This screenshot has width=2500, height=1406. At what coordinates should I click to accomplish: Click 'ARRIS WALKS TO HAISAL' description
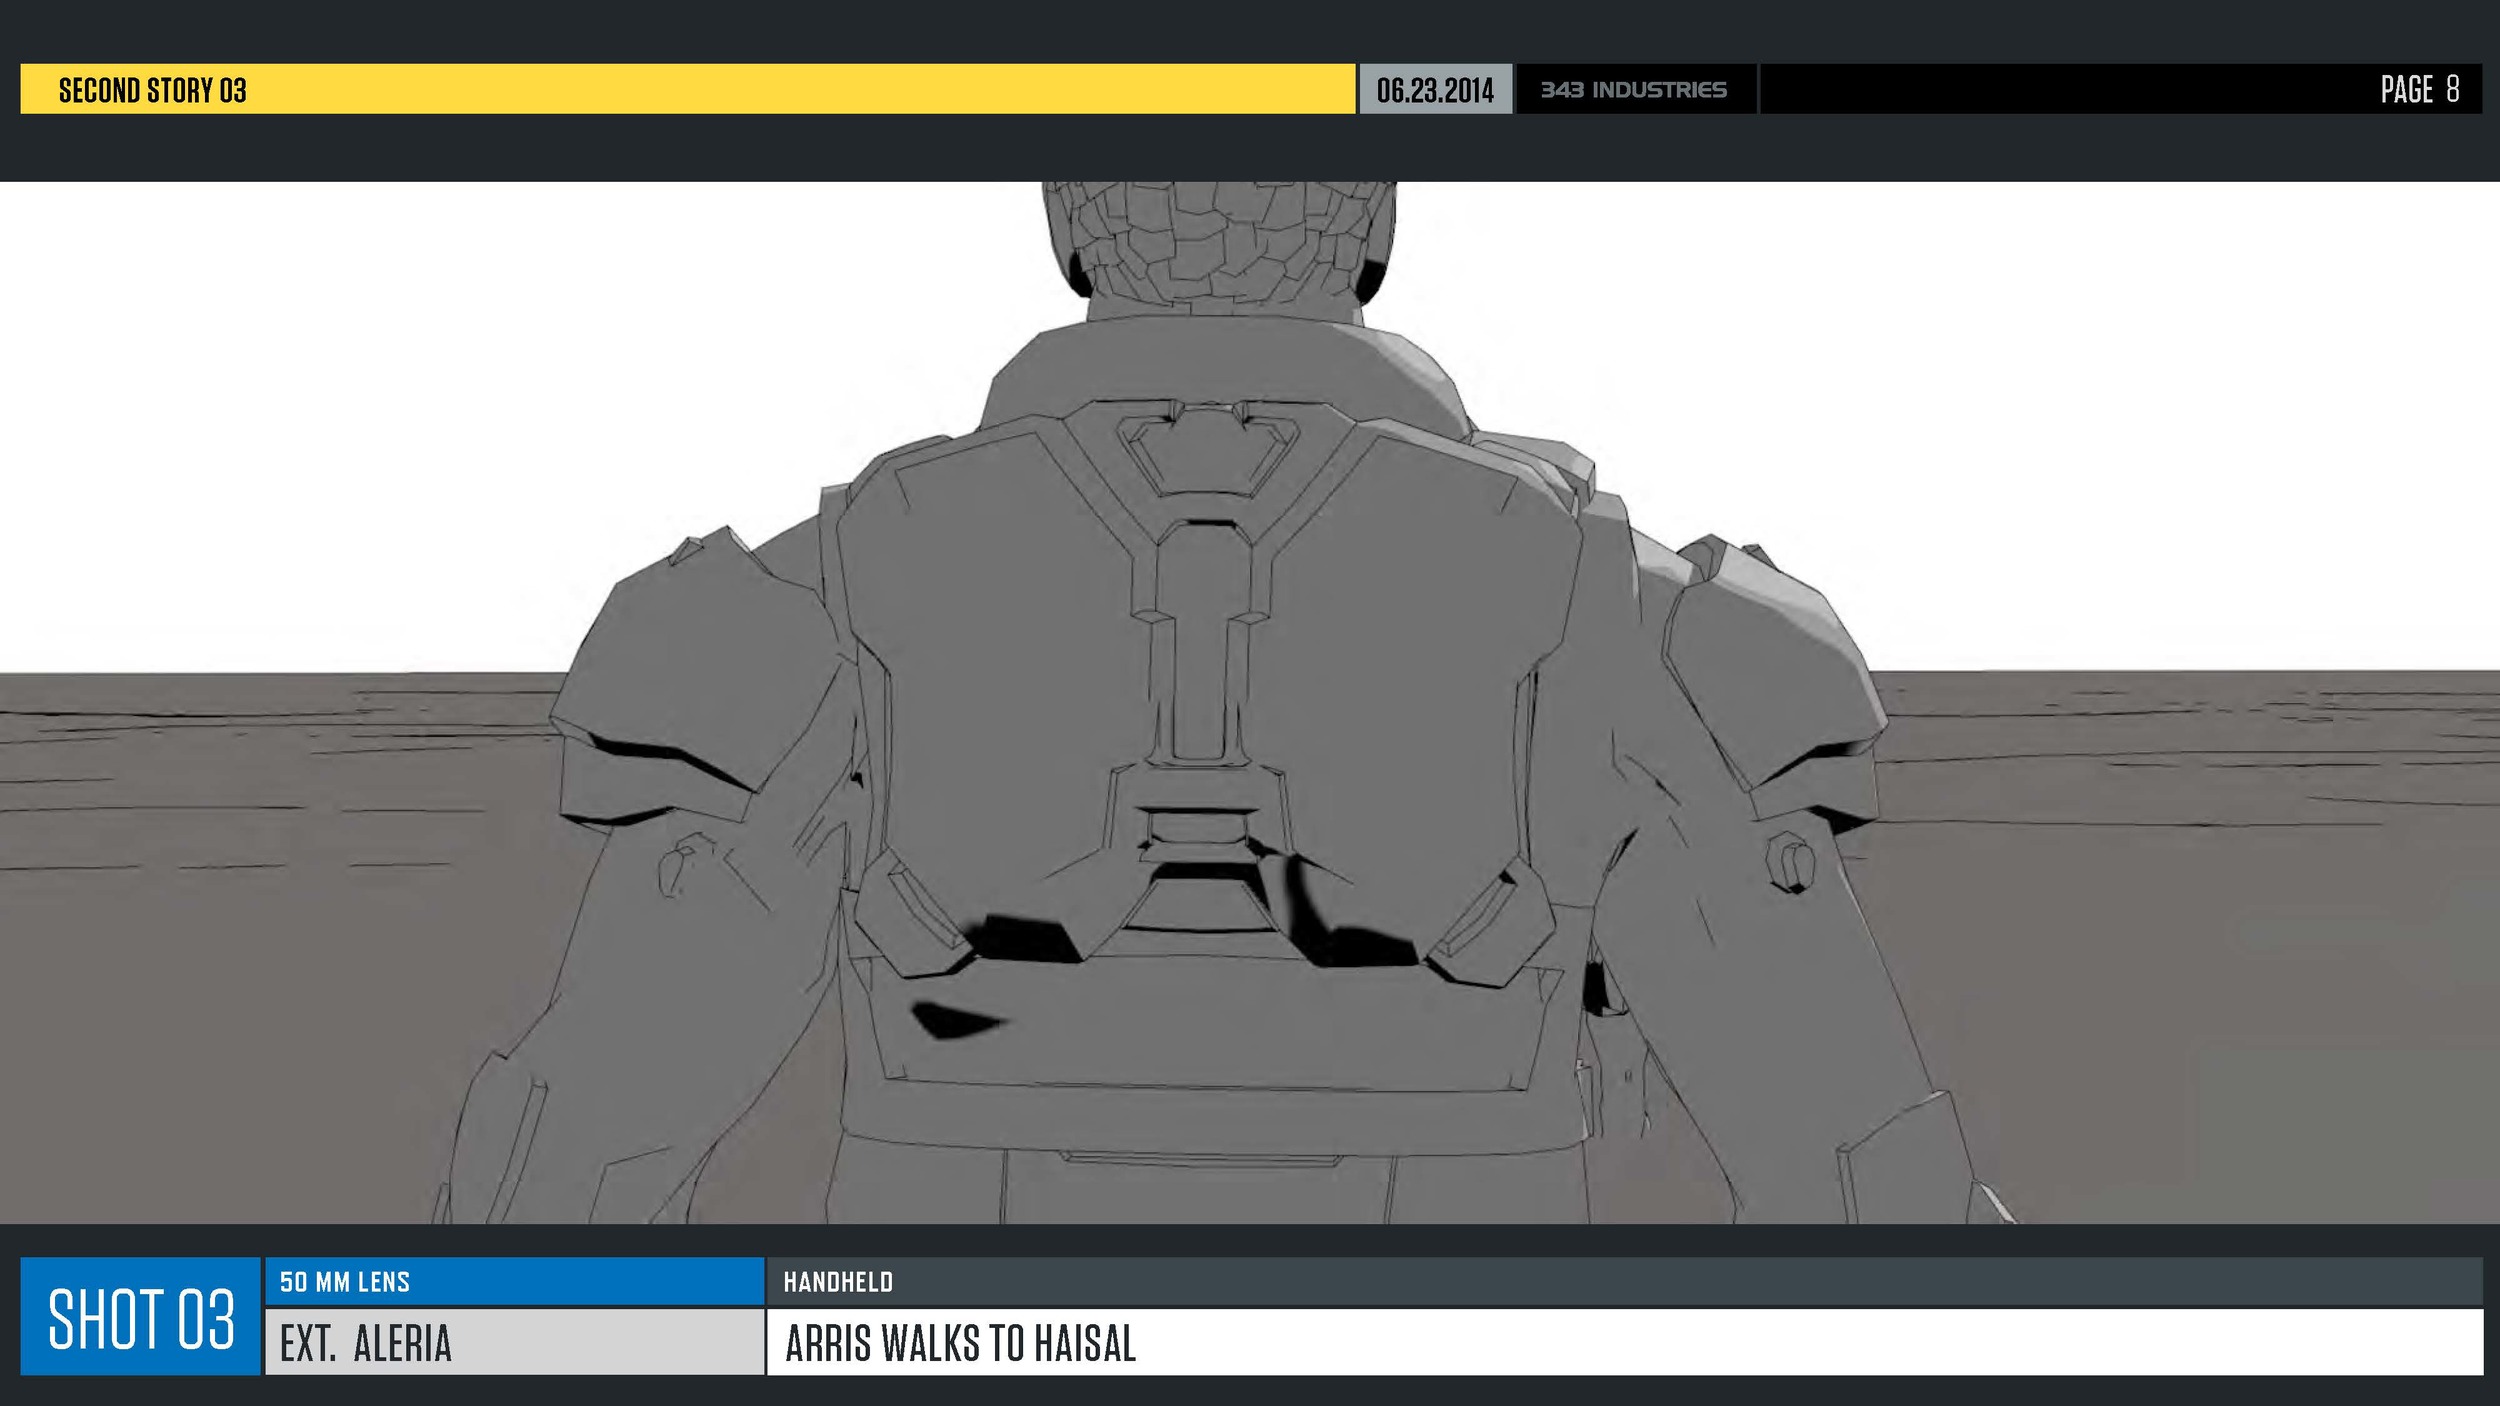[x=961, y=1343]
